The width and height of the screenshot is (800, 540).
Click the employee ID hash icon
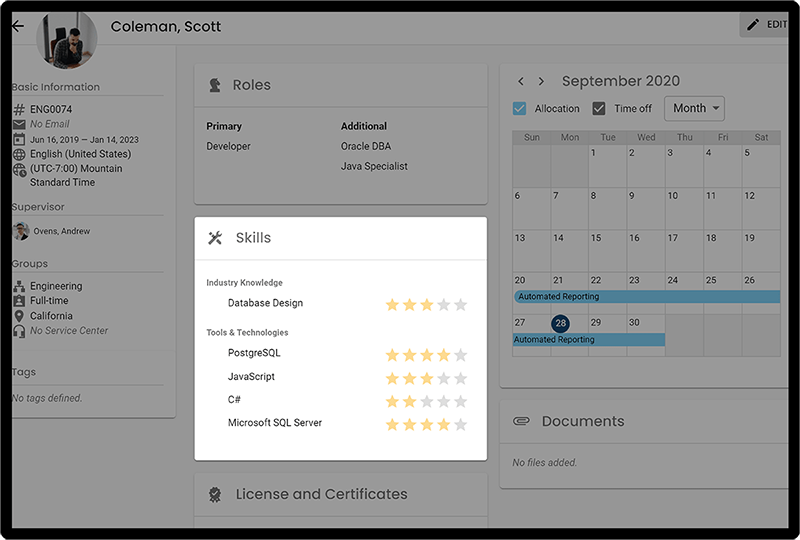(19, 110)
